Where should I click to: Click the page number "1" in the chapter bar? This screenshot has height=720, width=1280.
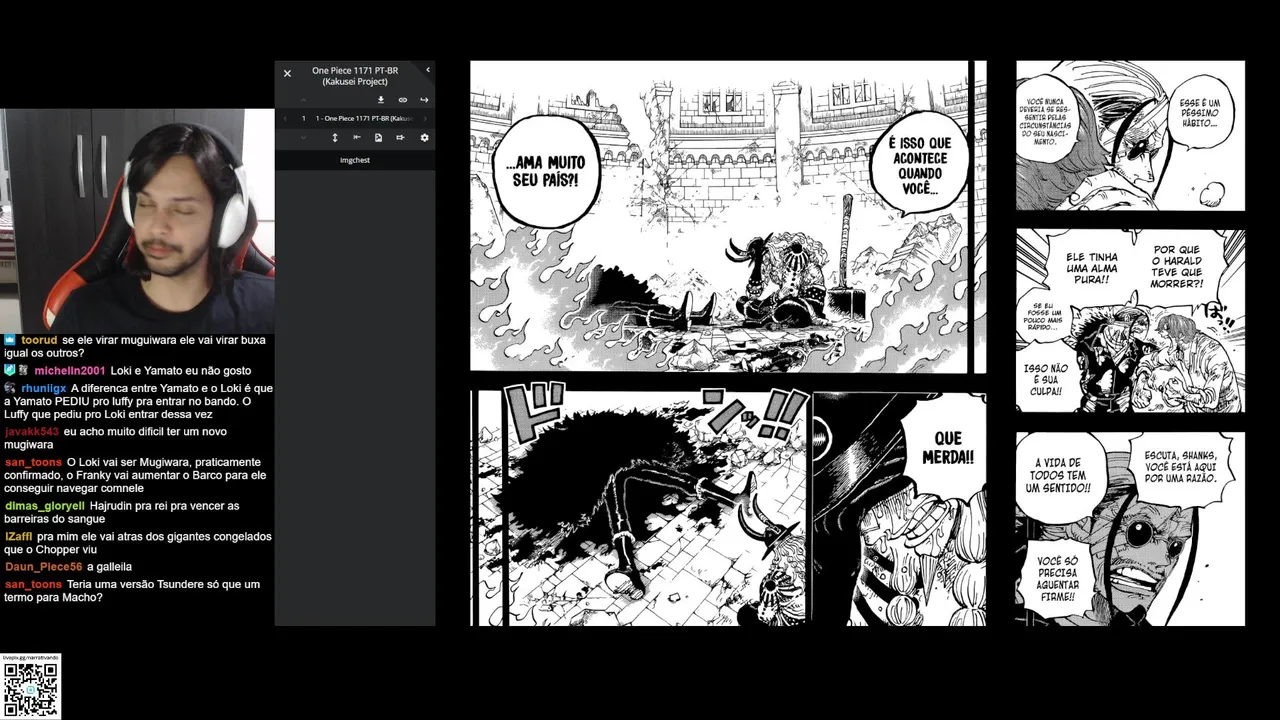click(x=303, y=118)
